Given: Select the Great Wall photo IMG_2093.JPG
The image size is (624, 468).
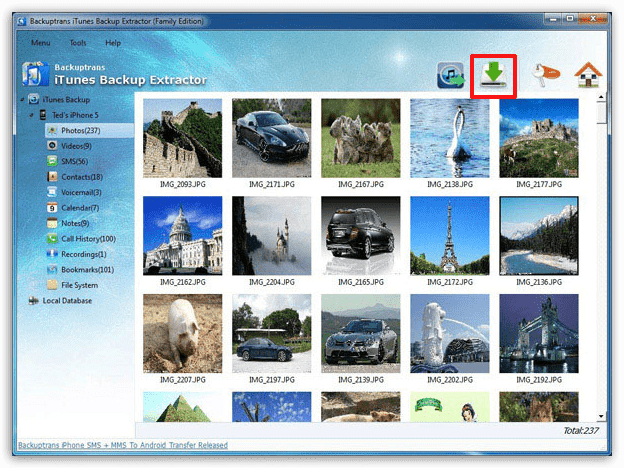Looking at the screenshot, I should click(183, 138).
